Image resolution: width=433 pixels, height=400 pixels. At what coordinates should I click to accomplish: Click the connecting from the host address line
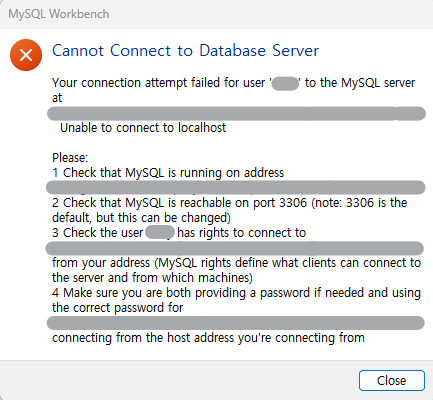pyautogui.click(x=208, y=338)
